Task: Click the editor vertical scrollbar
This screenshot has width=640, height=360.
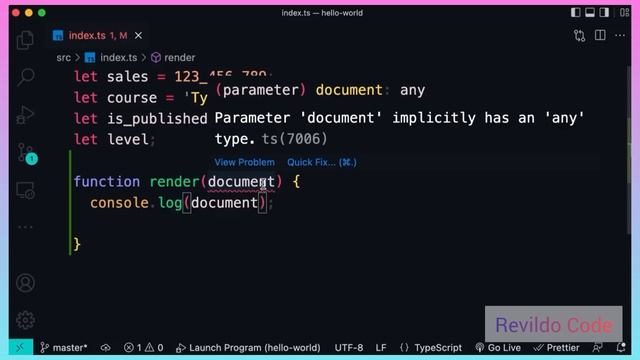Action: (628, 151)
